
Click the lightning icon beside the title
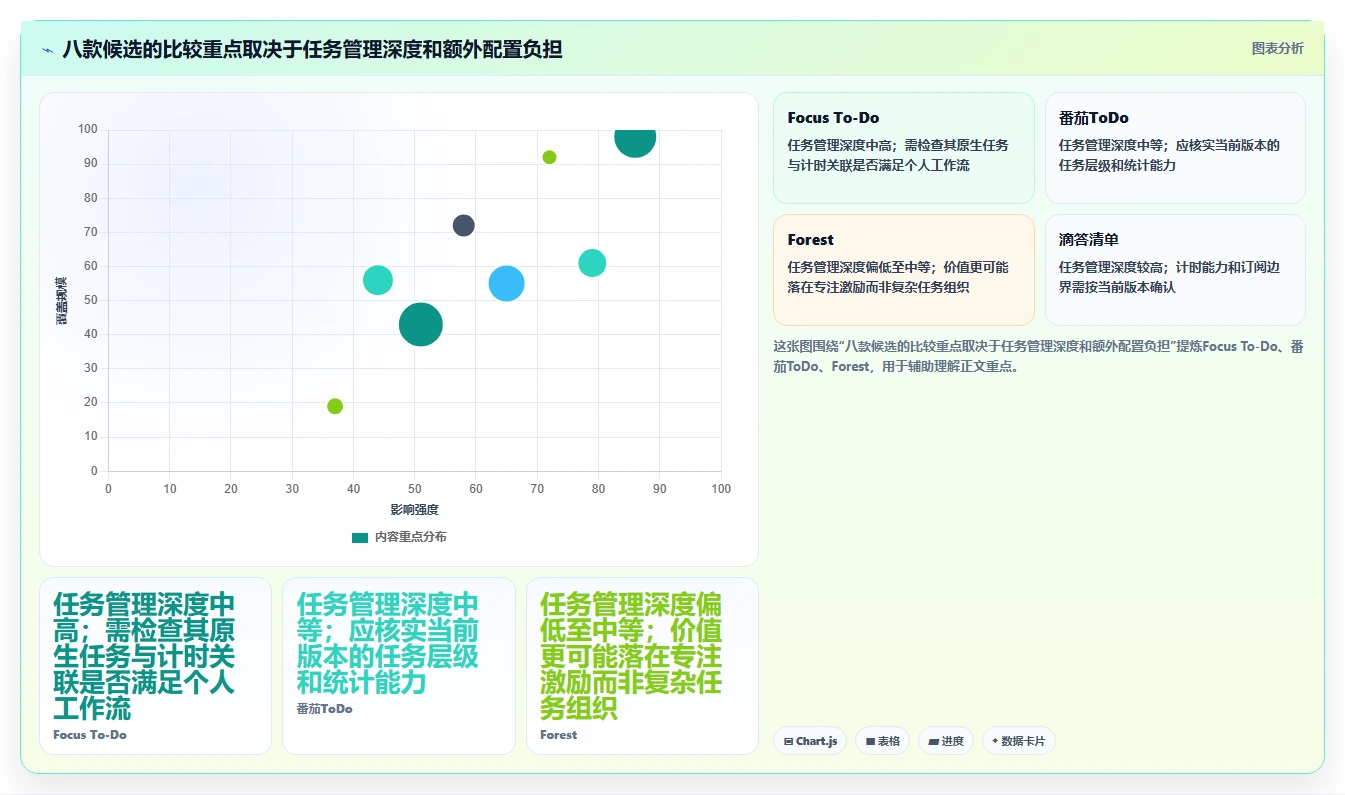click(x=47, y=49)
